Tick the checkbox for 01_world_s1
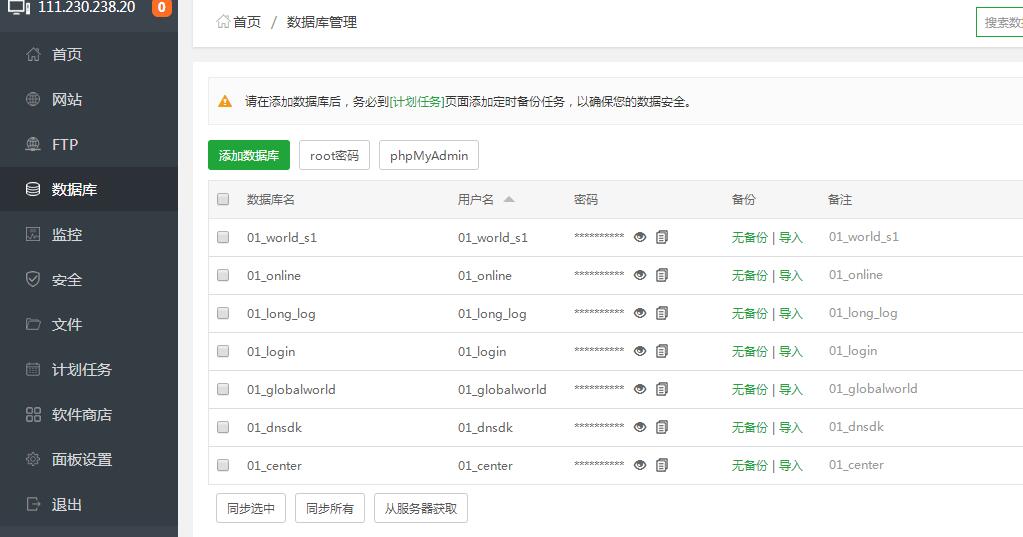The height and width of the screenshot is (537, 1023). pyautogui.click(x=223, y=238)
